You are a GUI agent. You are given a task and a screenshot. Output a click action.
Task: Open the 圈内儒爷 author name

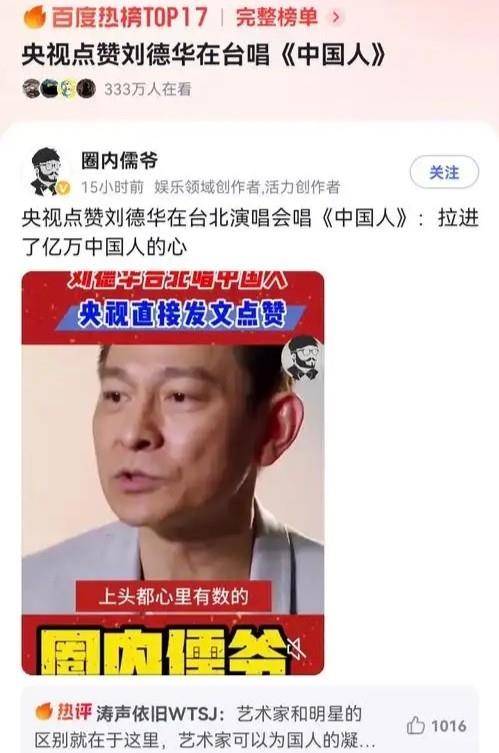pyautogui.click(x=119, y=161)
